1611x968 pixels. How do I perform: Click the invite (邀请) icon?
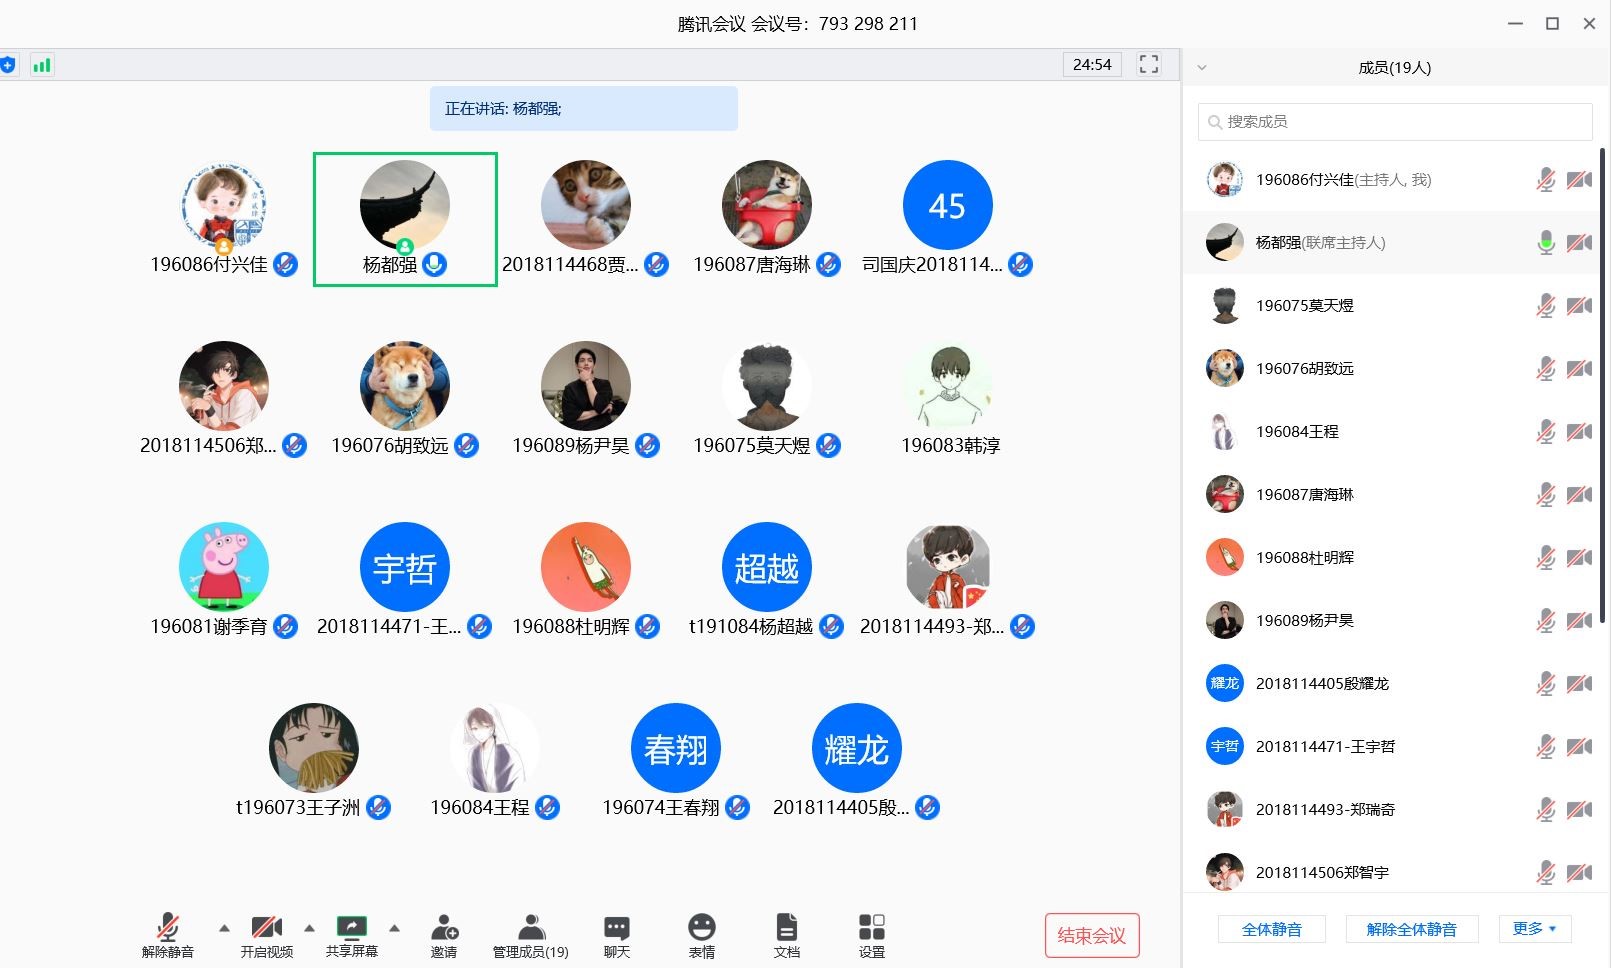[444, 928]
